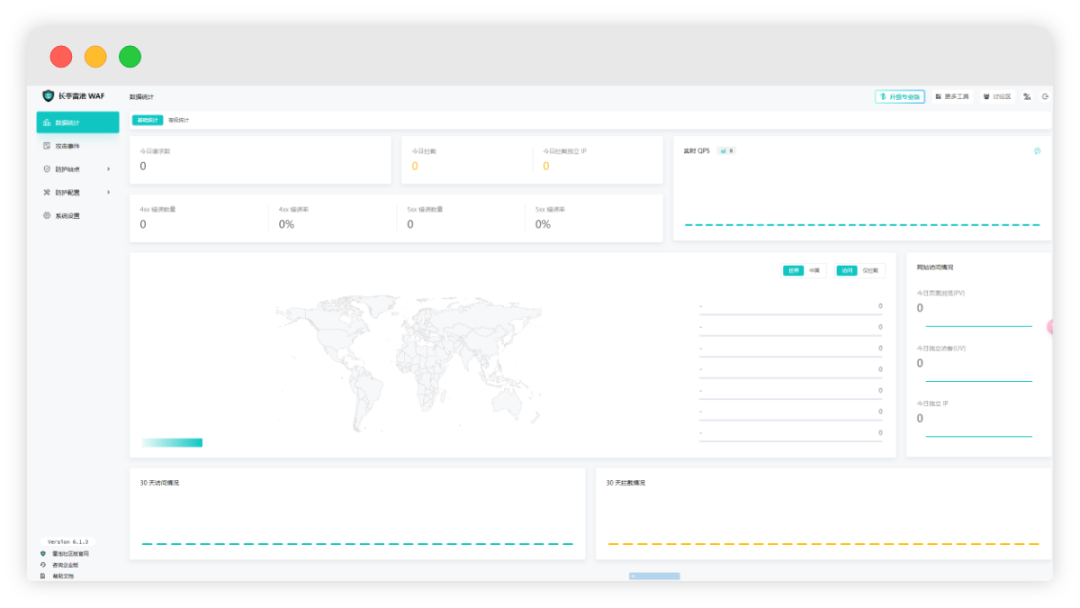
Task: Click the 4xx 错误数量 value
Action: (x=143, y=224)
